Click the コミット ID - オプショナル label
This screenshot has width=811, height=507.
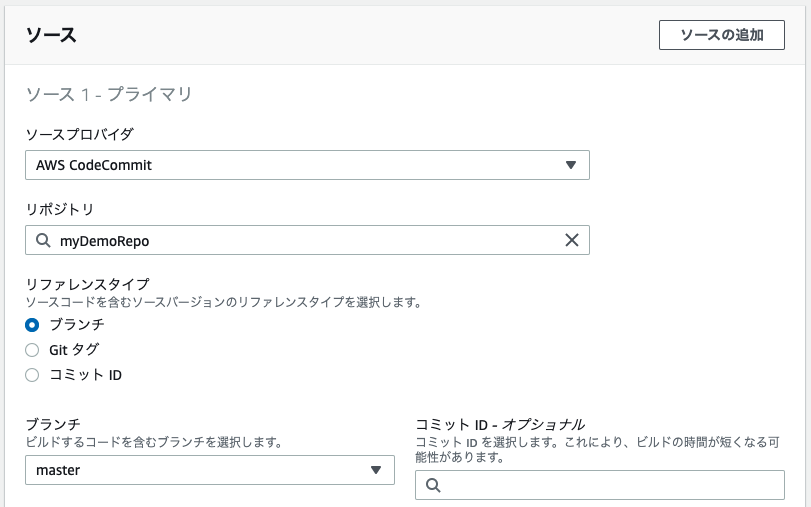[x=500, y=425]
